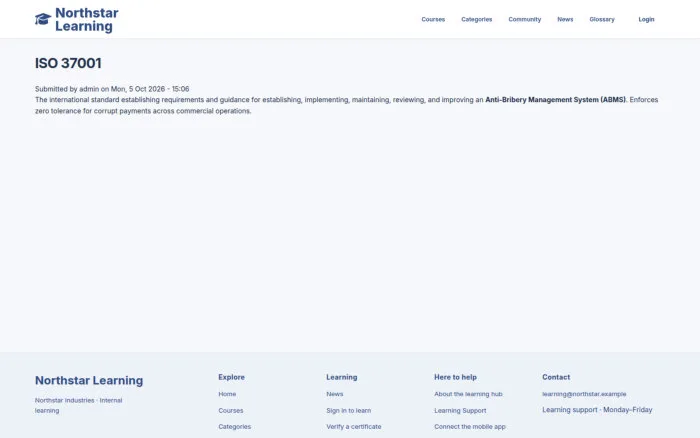Open the Community navigation link

coord(525,19)
